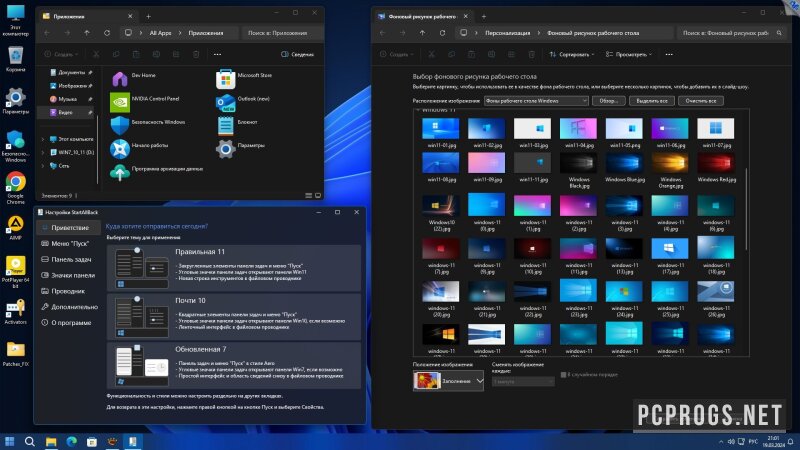Image resolution: width=800 pixels, height=450 pixels.
Task: Click Google Chrome desktop icon
Action: click(x=15, y=187)
